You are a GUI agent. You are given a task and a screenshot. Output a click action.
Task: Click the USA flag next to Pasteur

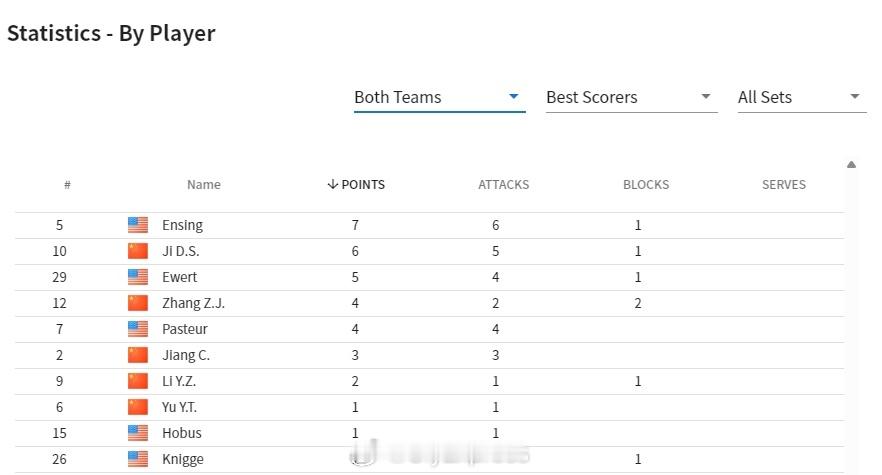[x=138, y=329]
